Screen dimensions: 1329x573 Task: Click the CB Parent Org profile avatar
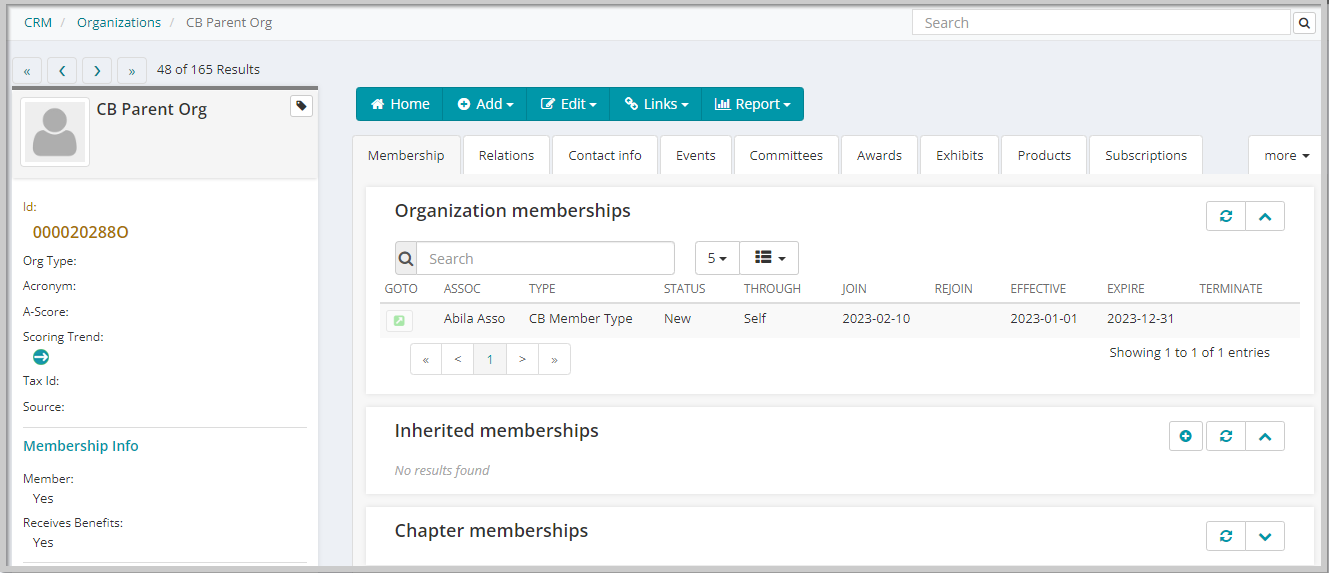click(x=55, y=132)
